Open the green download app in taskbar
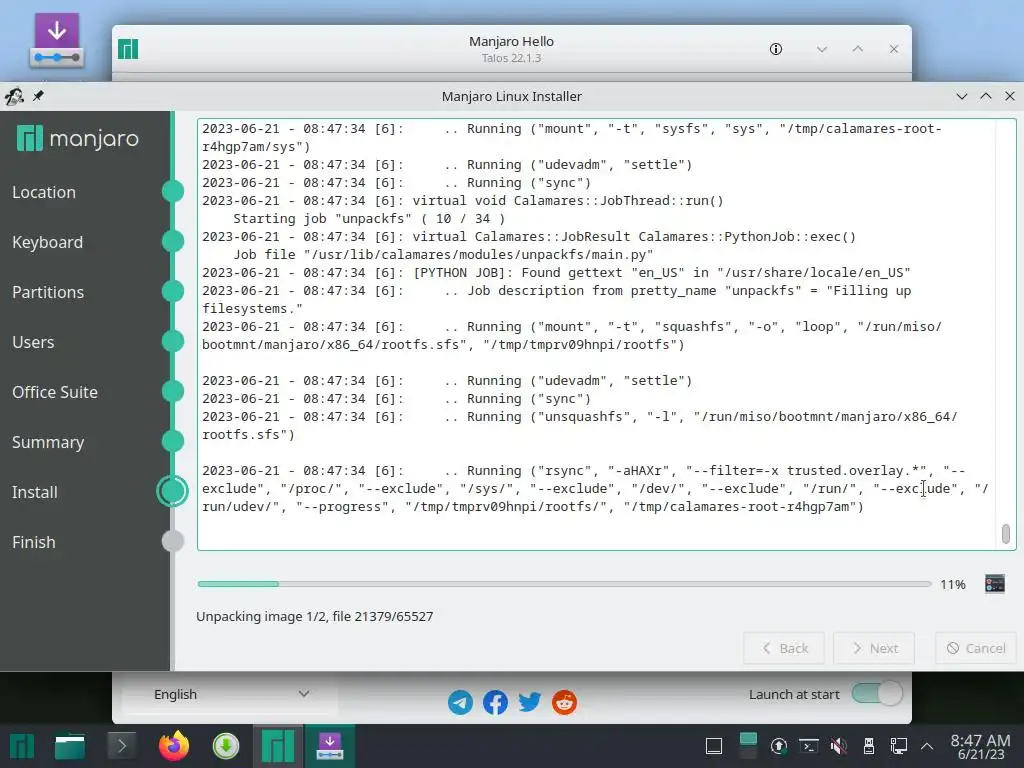Image resolution: width=1024 pixels, height=768 pixels. pos(226,746)
